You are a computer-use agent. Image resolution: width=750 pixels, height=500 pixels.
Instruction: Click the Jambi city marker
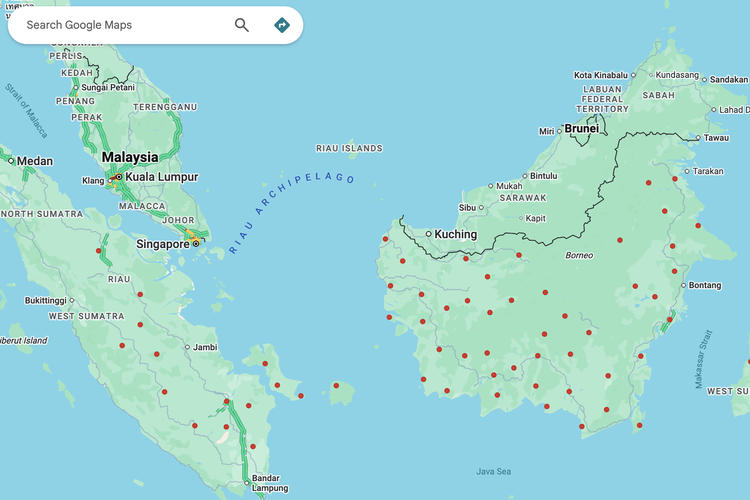188,347
